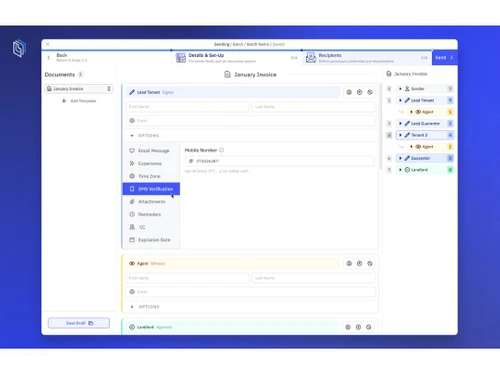This screenshot has height=375, width=500.
Task: Click the clock icon on Landlord card
Action: click(358, 327)
